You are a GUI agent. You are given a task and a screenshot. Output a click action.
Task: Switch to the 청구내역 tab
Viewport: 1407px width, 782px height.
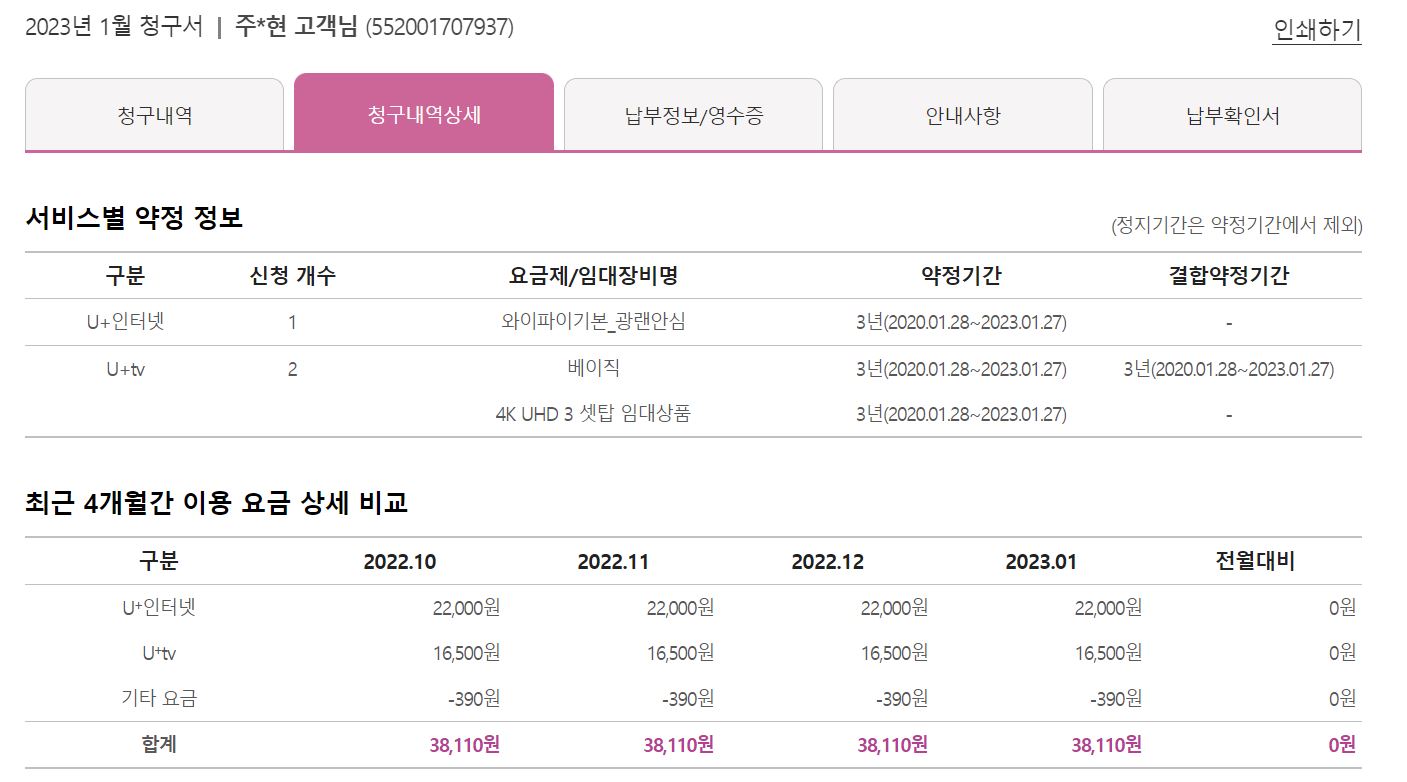coord(154,115)
